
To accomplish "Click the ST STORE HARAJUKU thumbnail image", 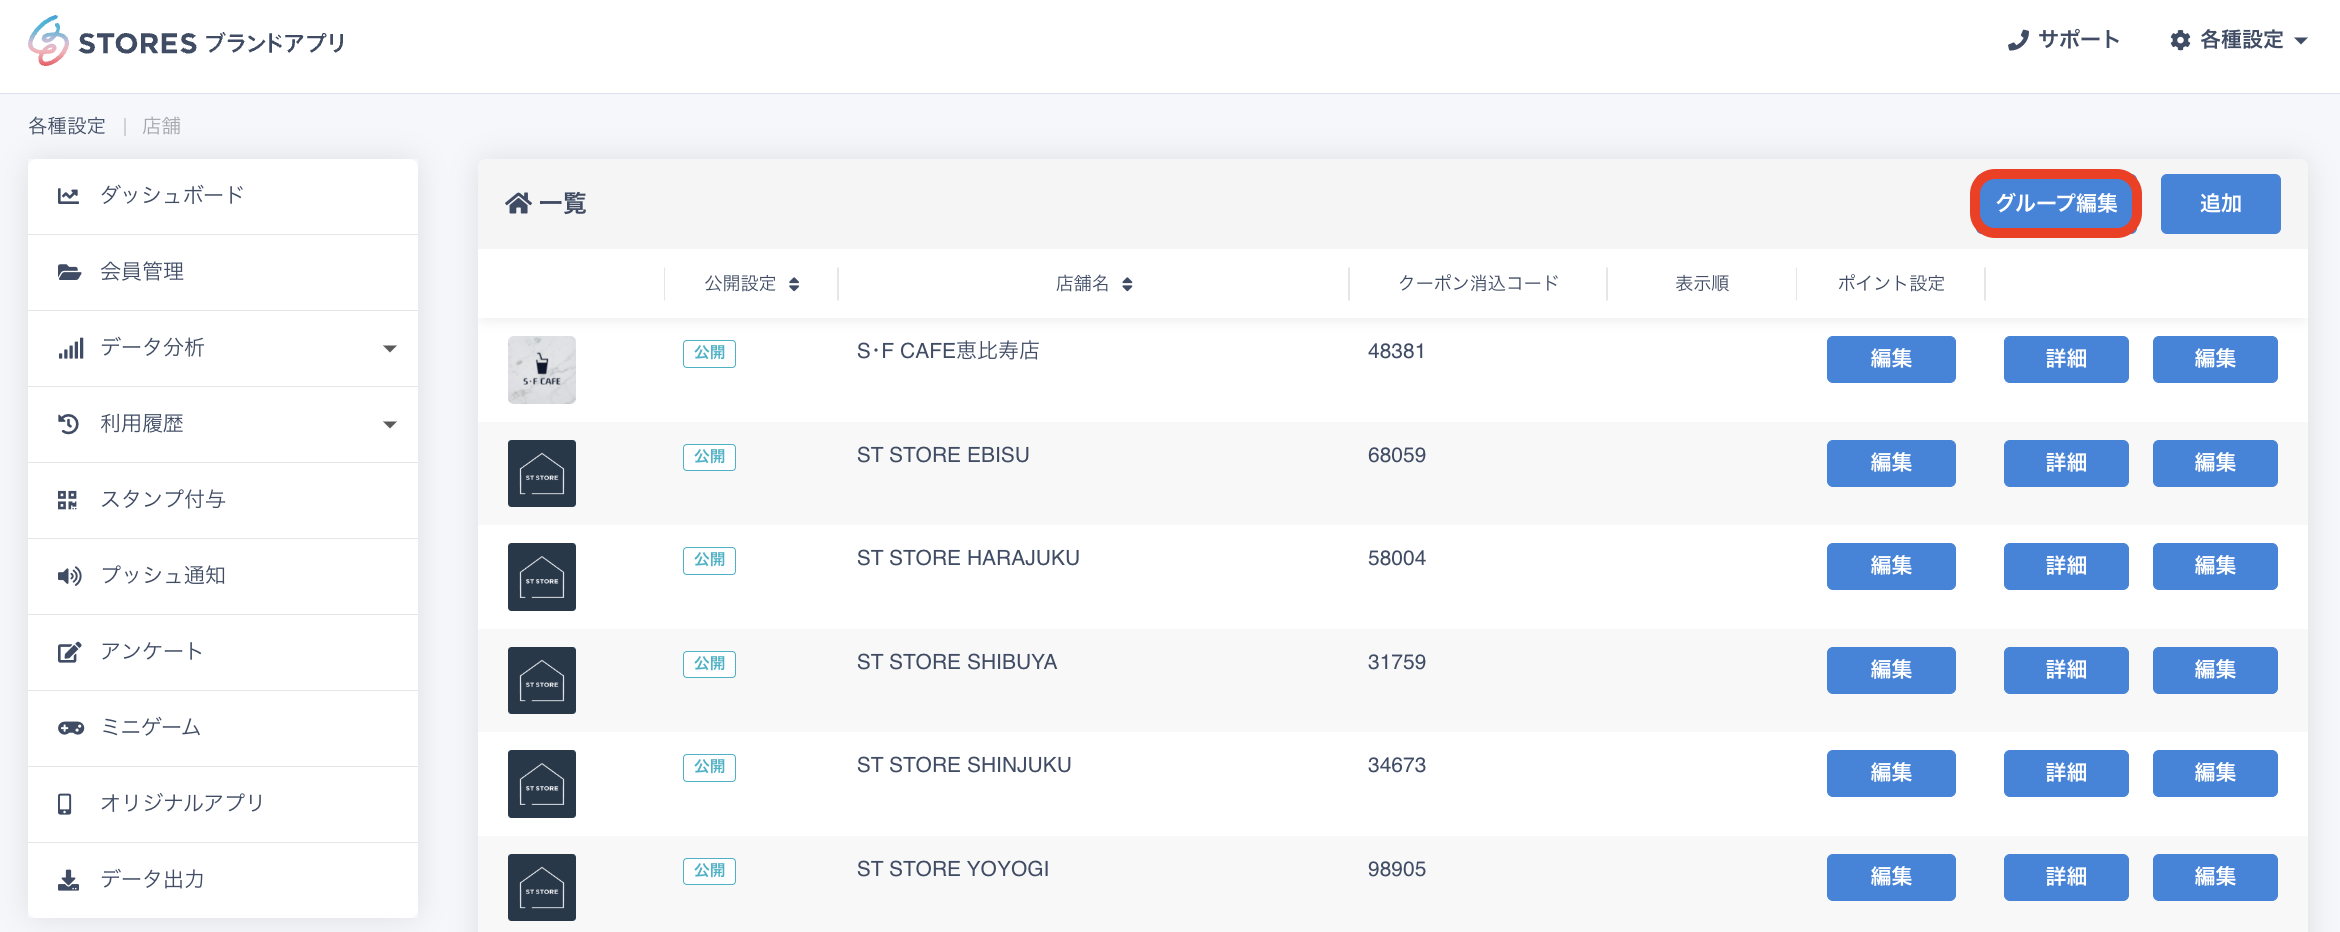I will (542, 577).
